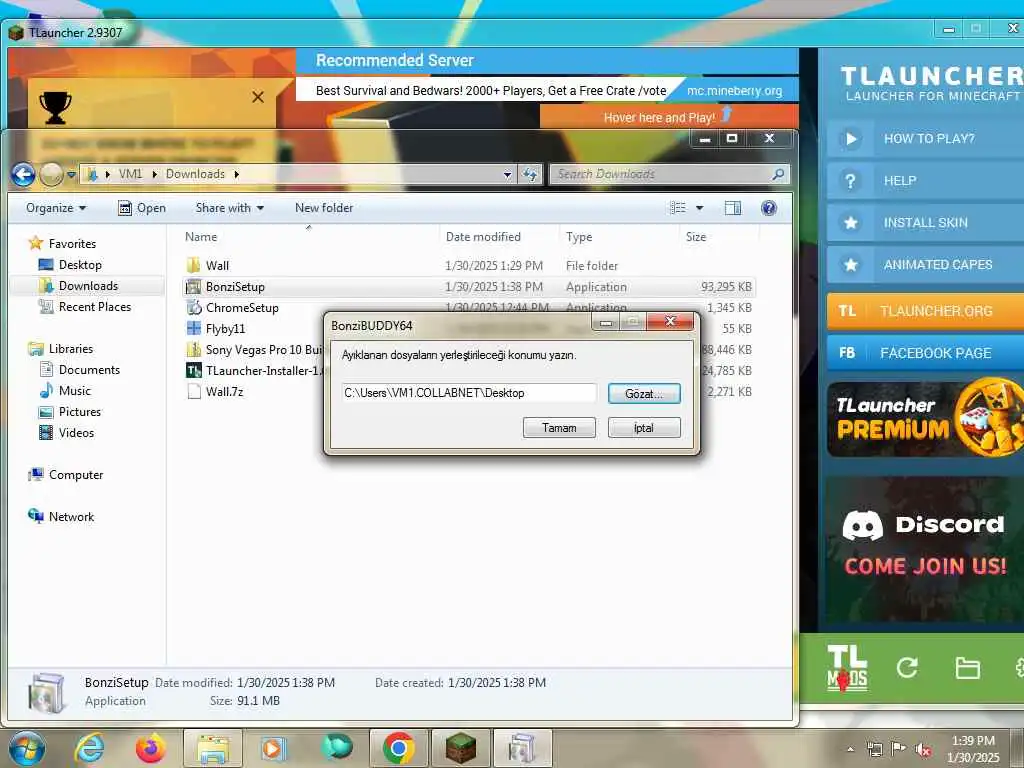Open Google Chrome from the taskbar
This screenshot has height=768, width=1024.
coord(399,748)
